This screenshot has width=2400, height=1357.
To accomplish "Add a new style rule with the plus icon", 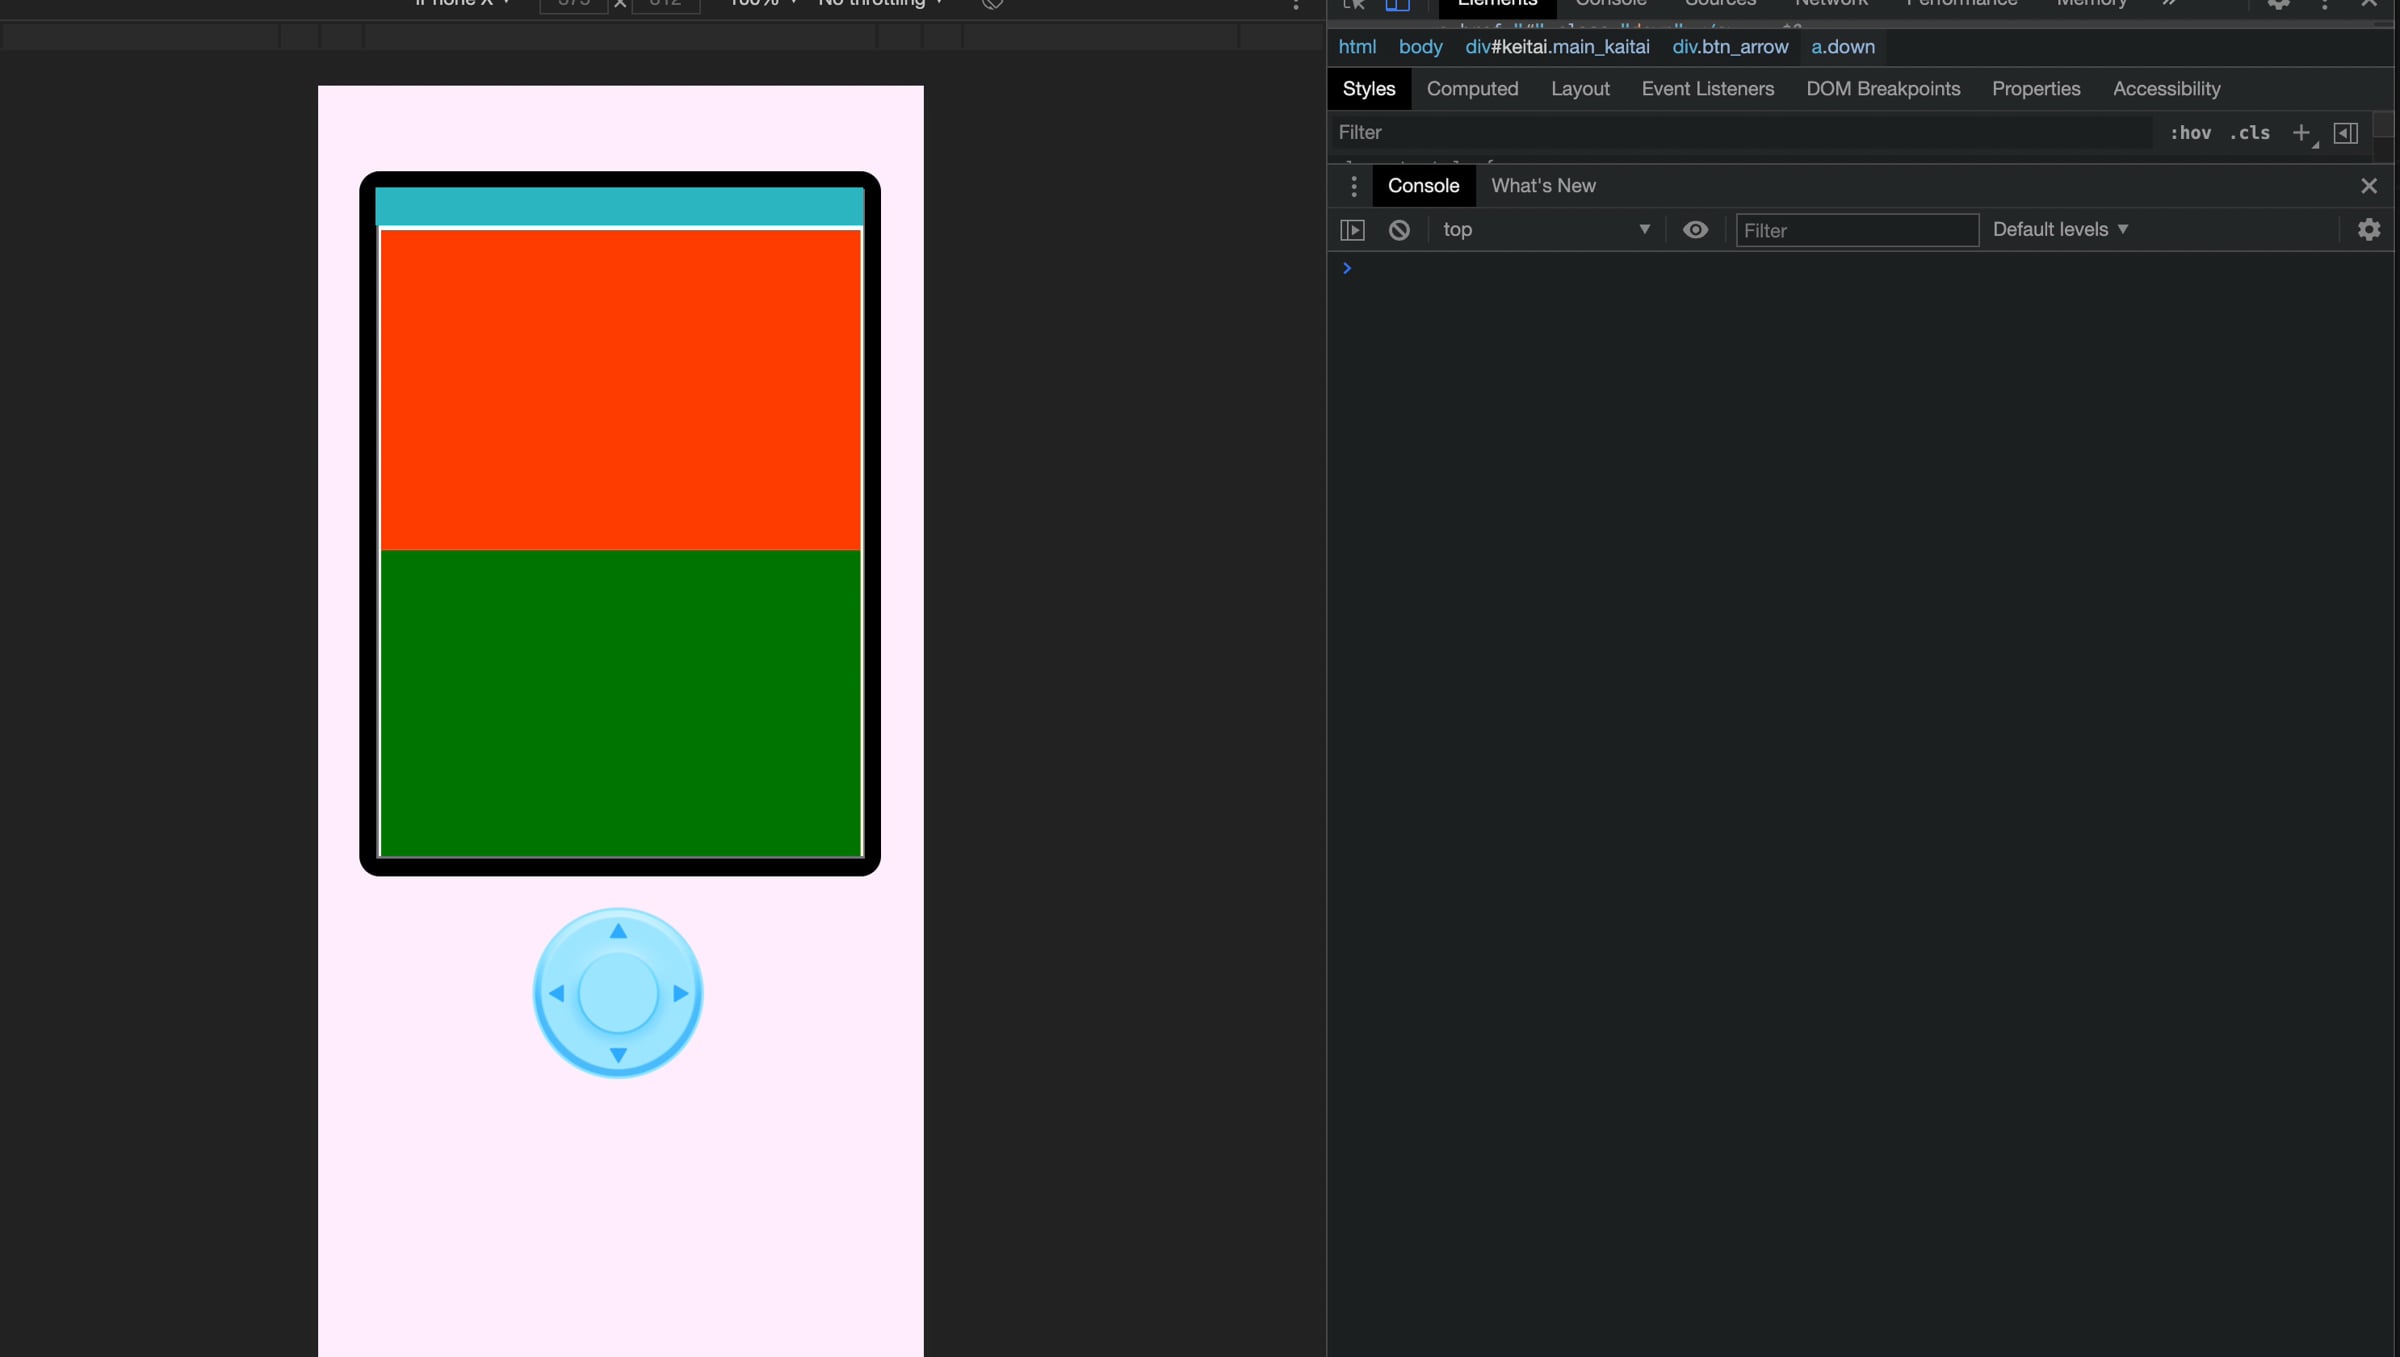I will tap(2301, 133).
